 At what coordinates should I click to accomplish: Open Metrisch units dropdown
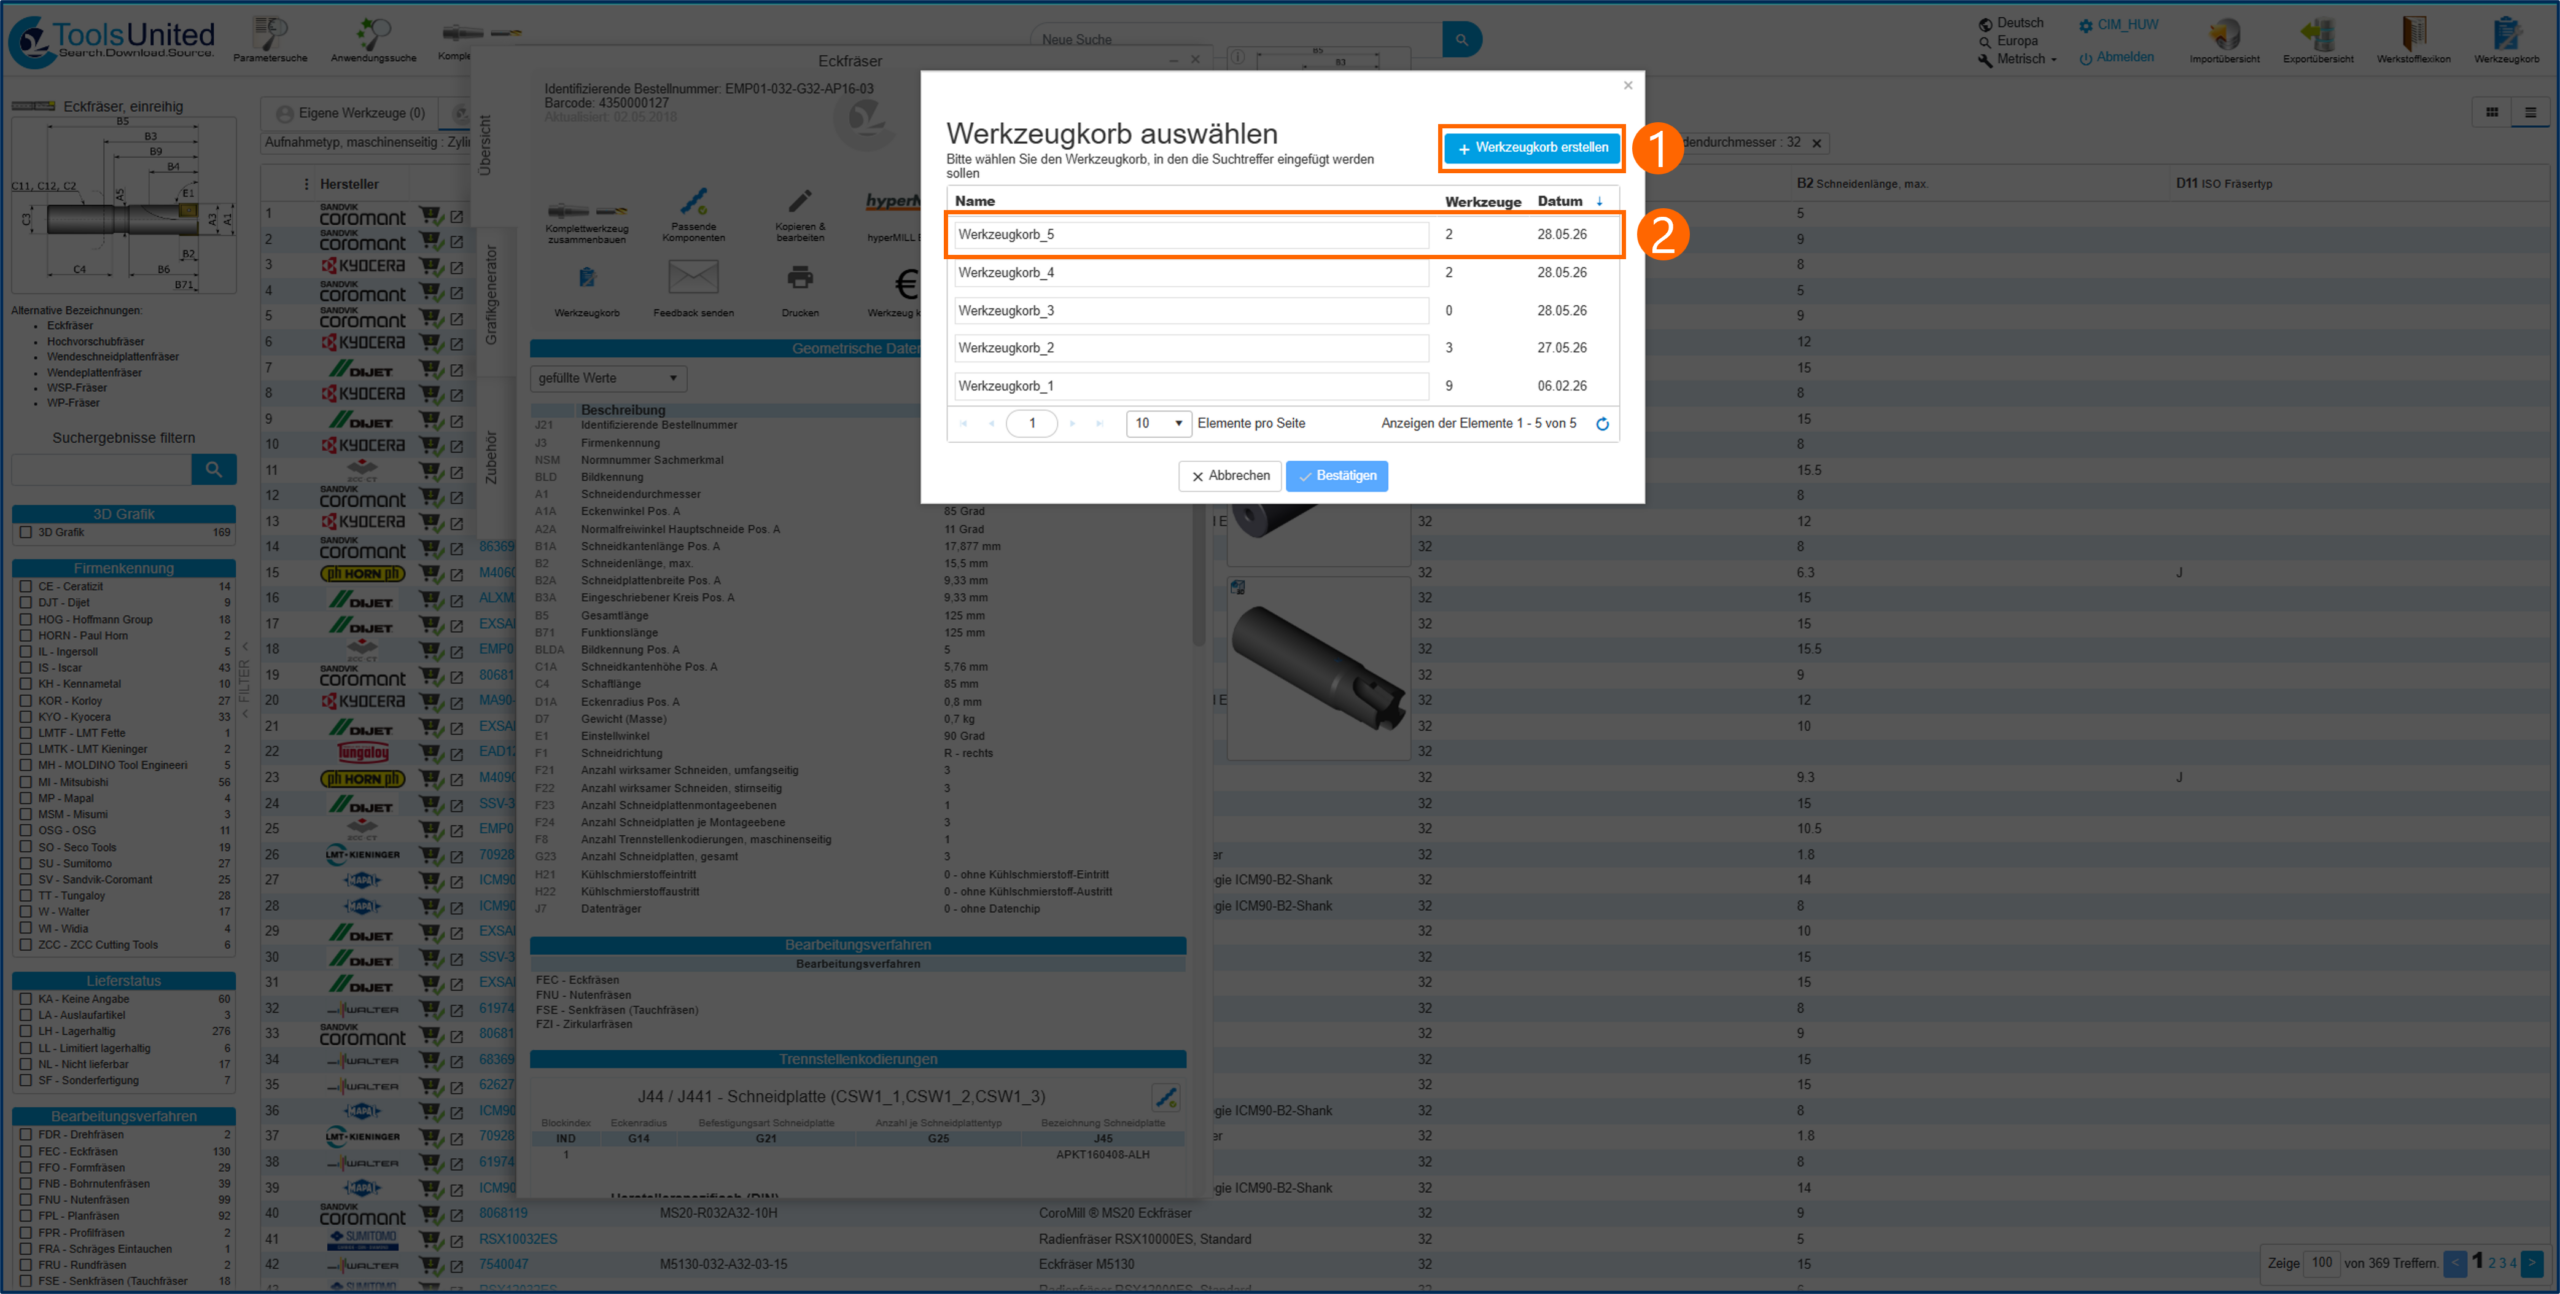click(2017, 59)
